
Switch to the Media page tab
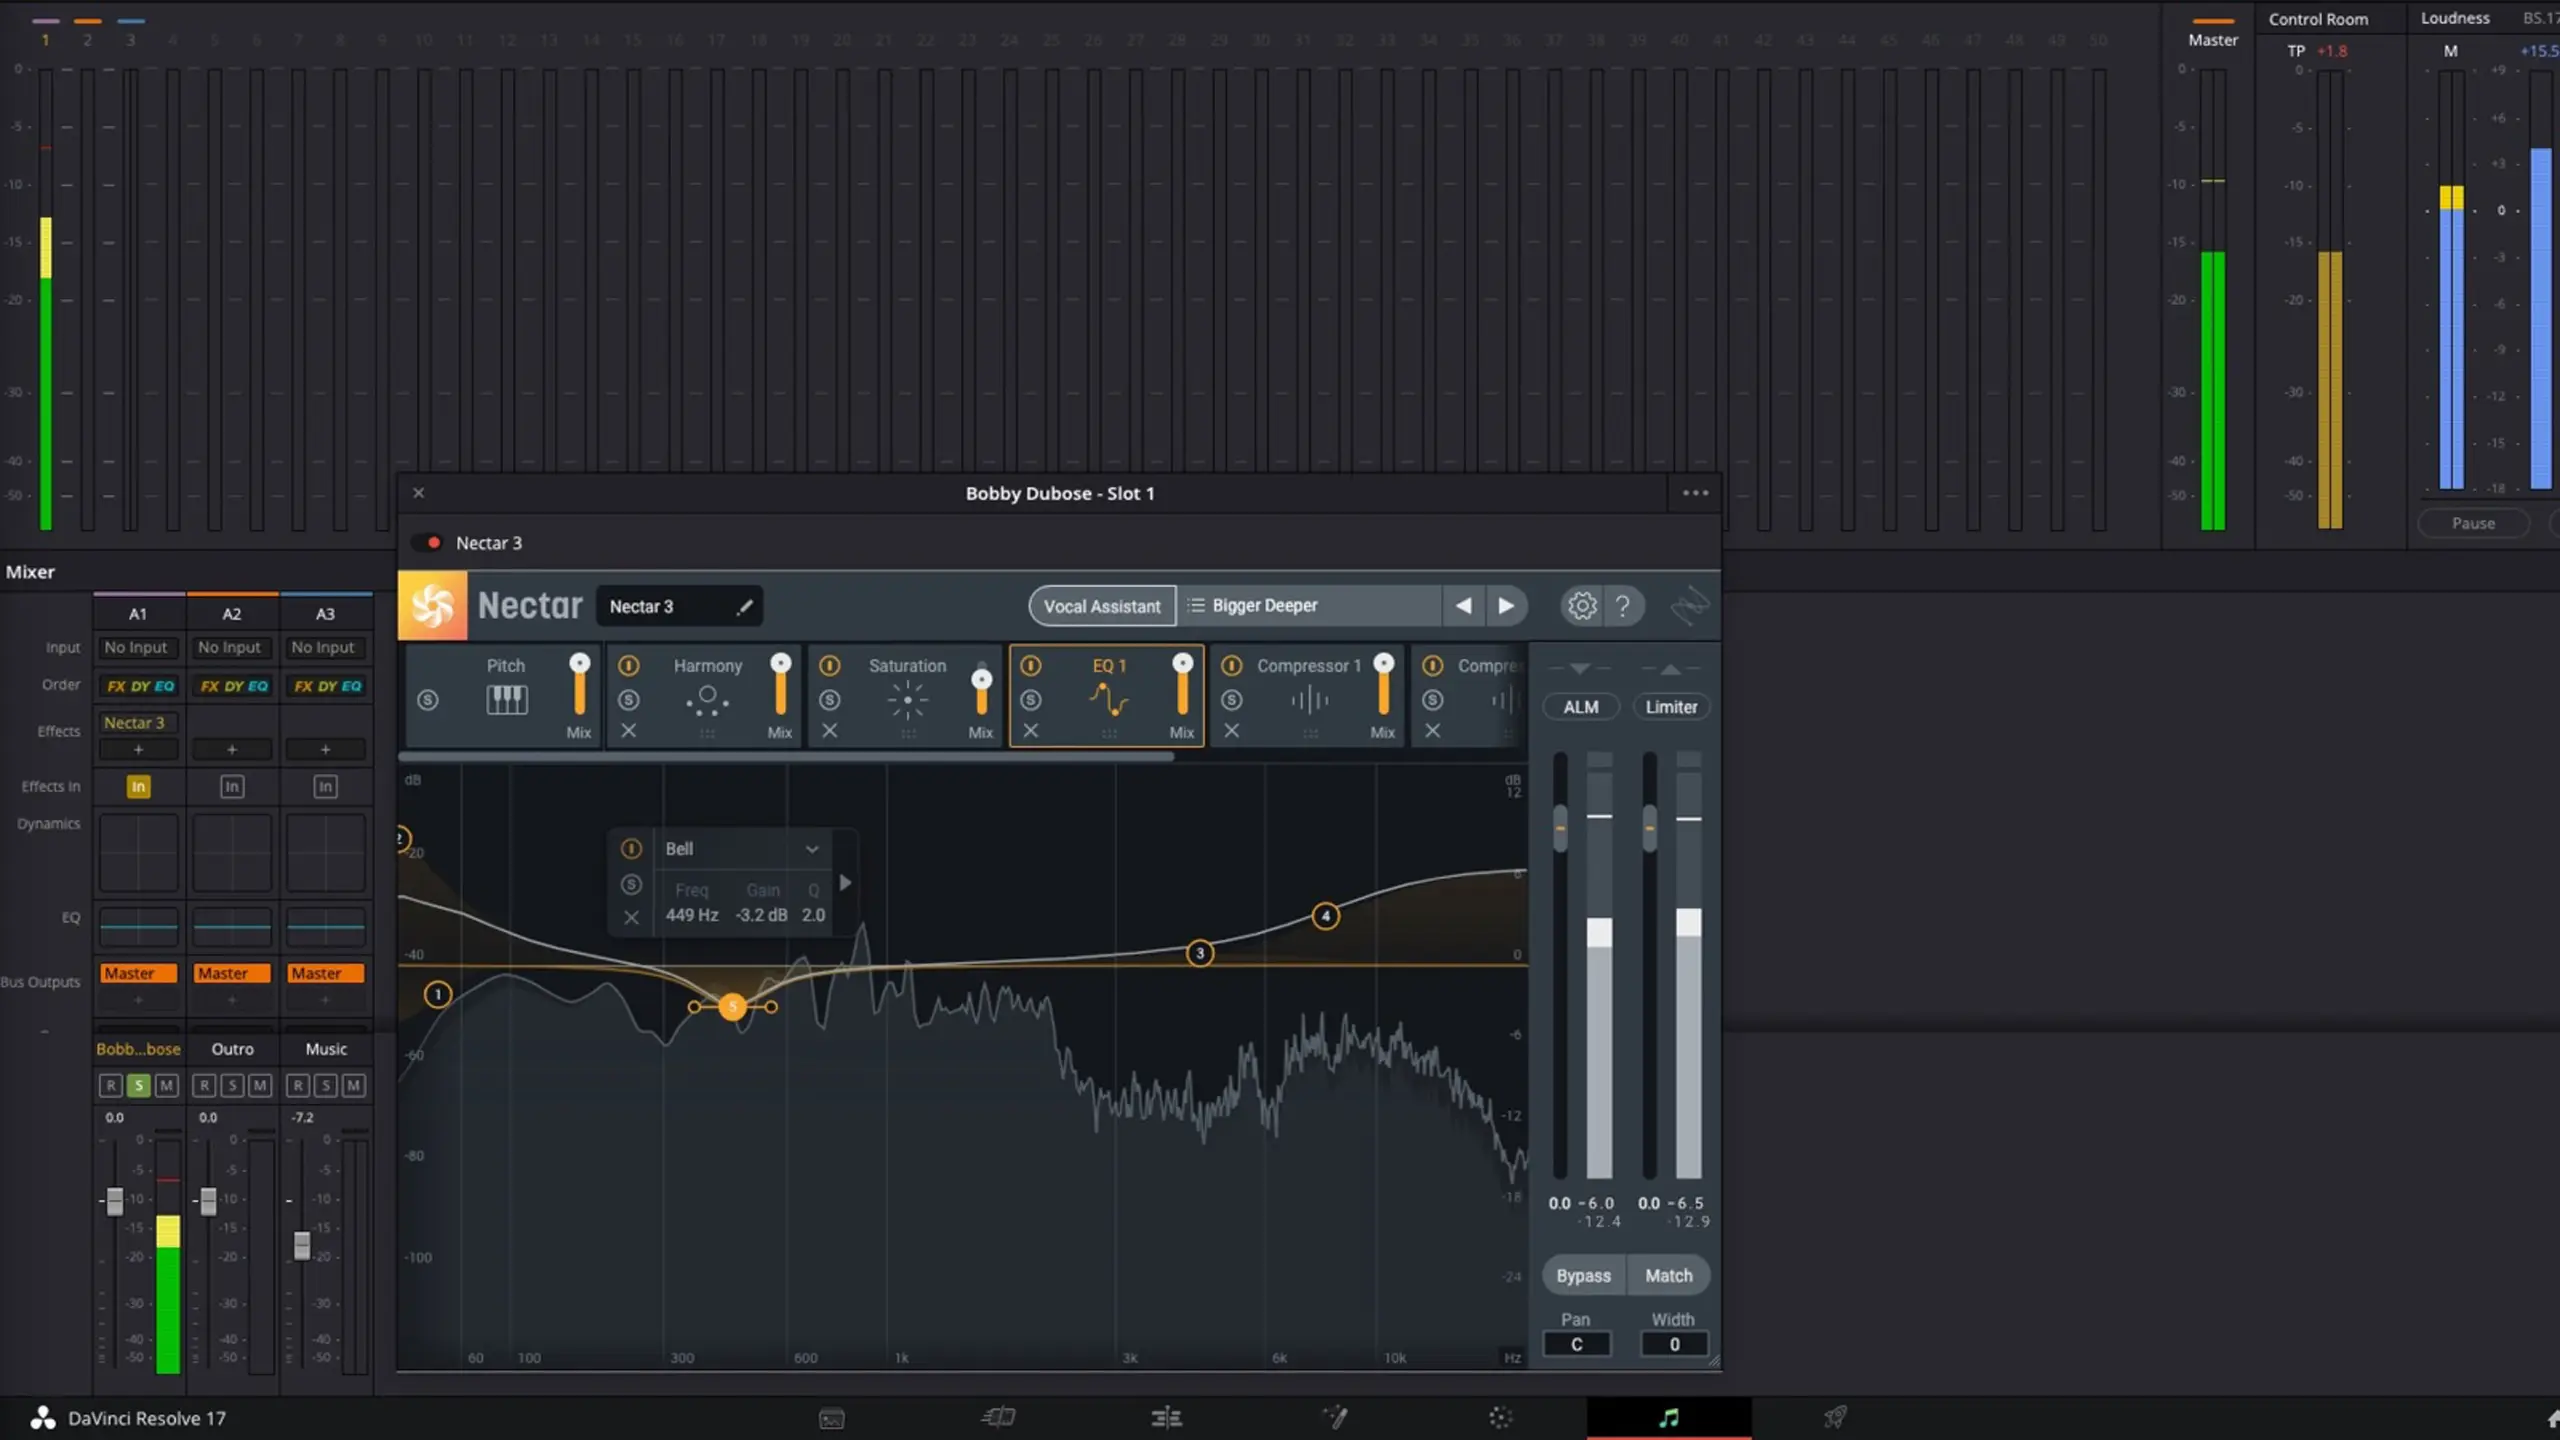(x=832, y=1418)
